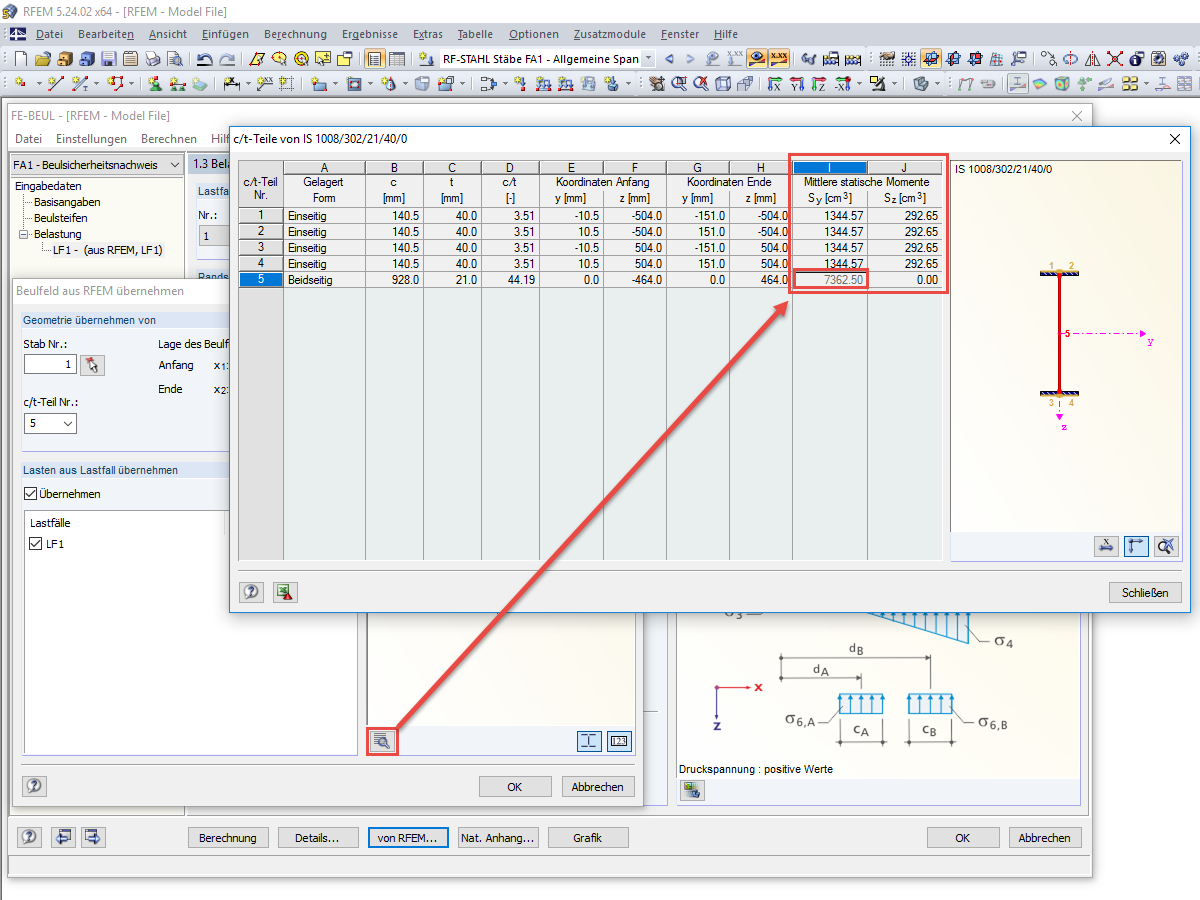1200x900 pixels.
Task: Open Einstellungen menu in FE-BEUL window
Action: pos(91,139)
